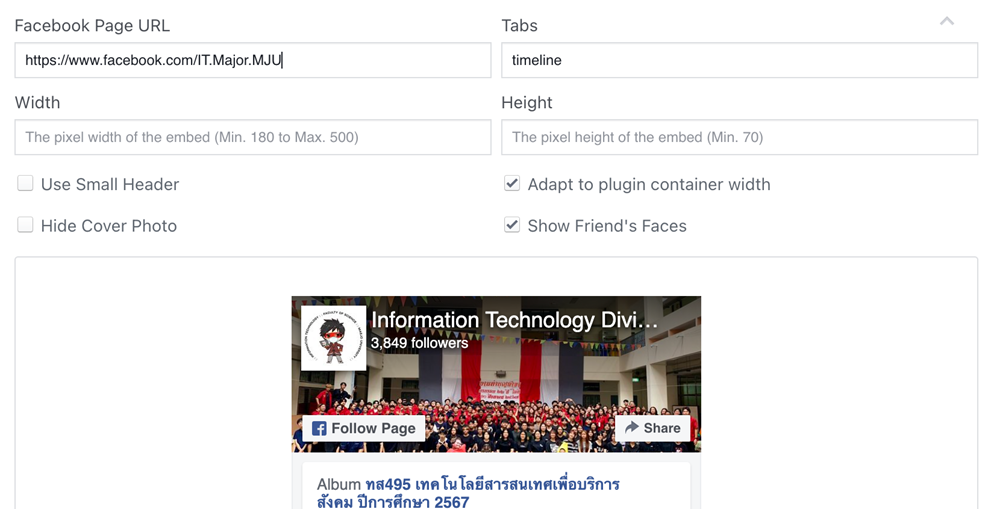
Task: Click the Tabs field label
Action: (x=520, y=26)
